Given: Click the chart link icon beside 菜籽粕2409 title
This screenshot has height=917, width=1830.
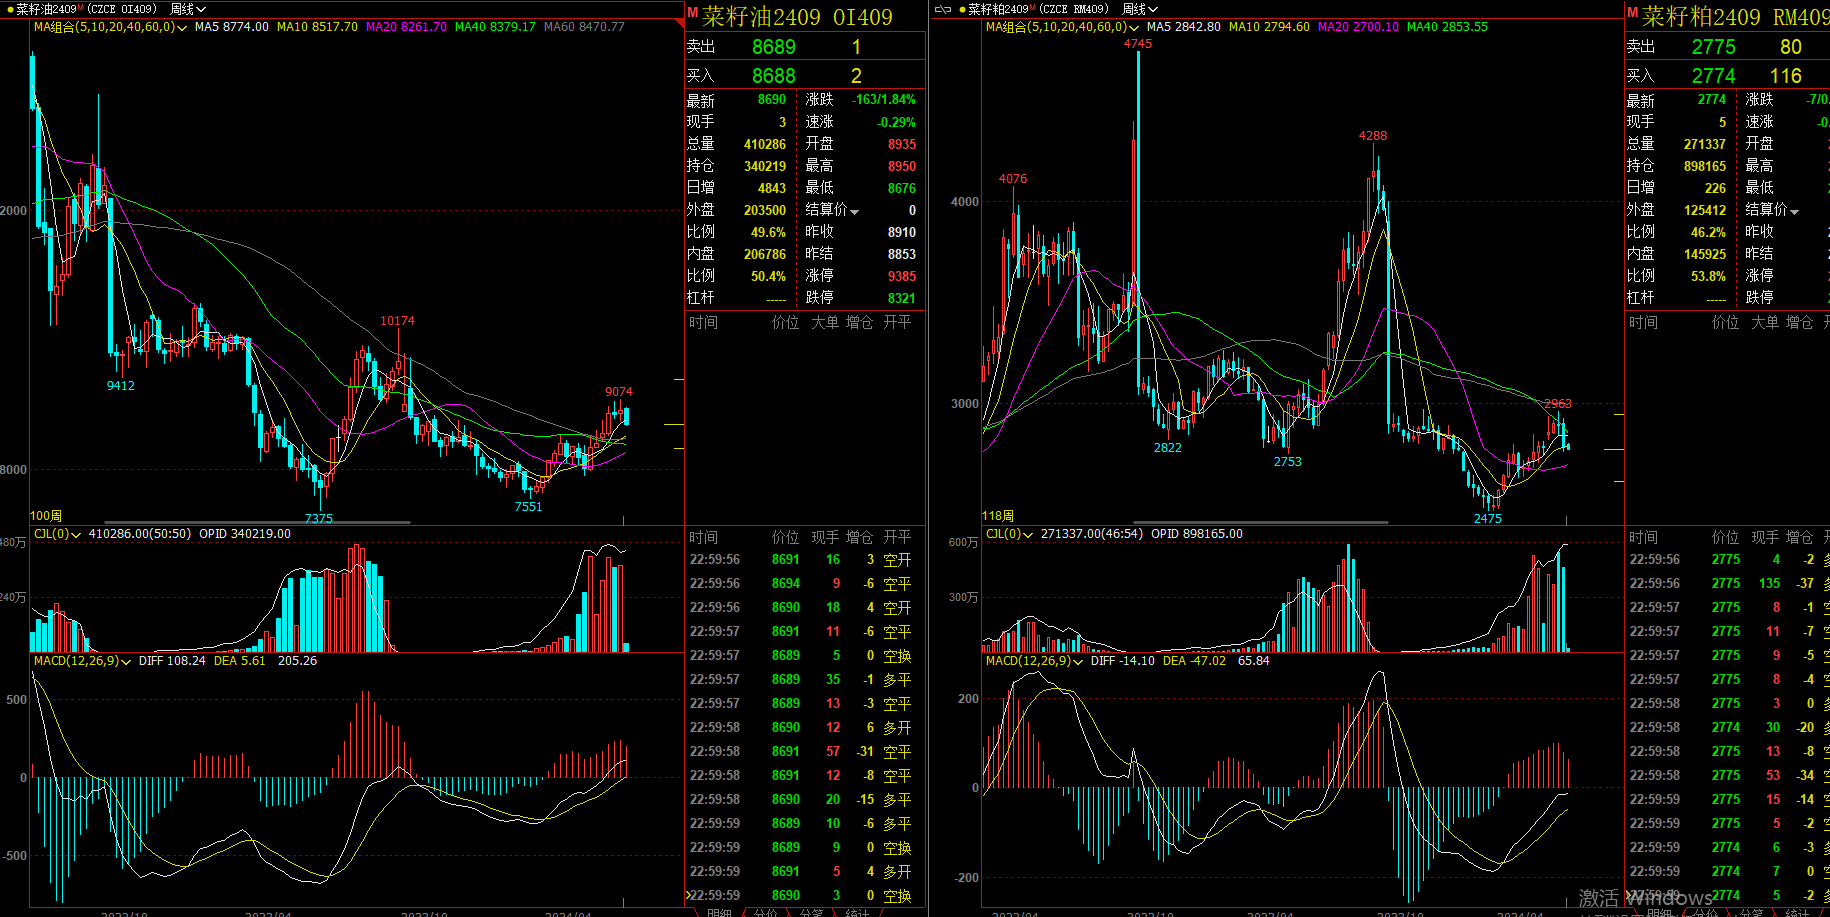Looking at the screenshot, I should 942,9.
